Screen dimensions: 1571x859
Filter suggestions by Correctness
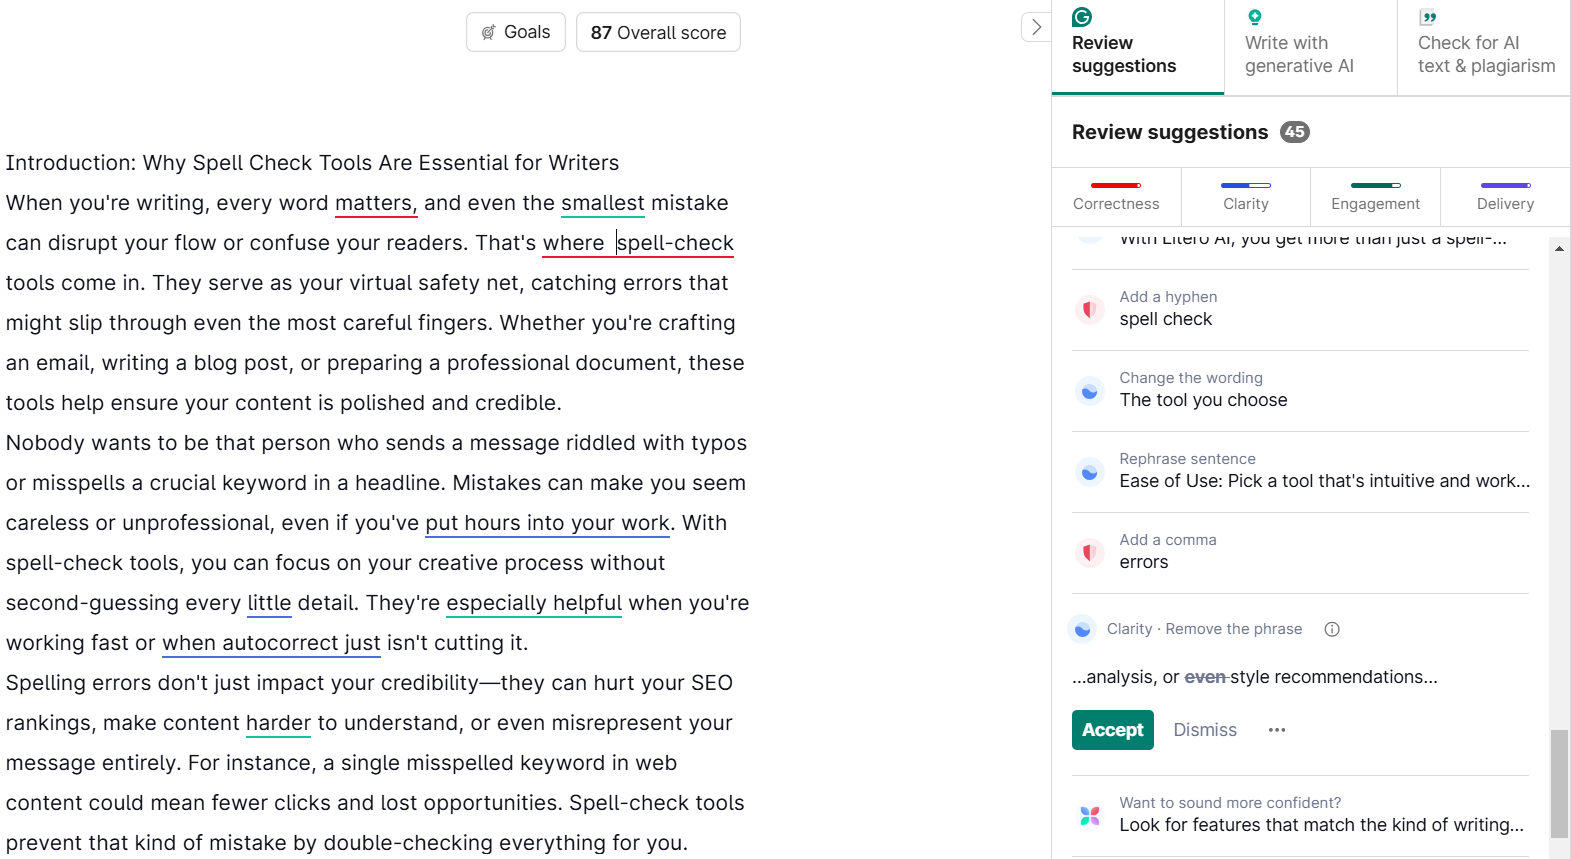1116,196
